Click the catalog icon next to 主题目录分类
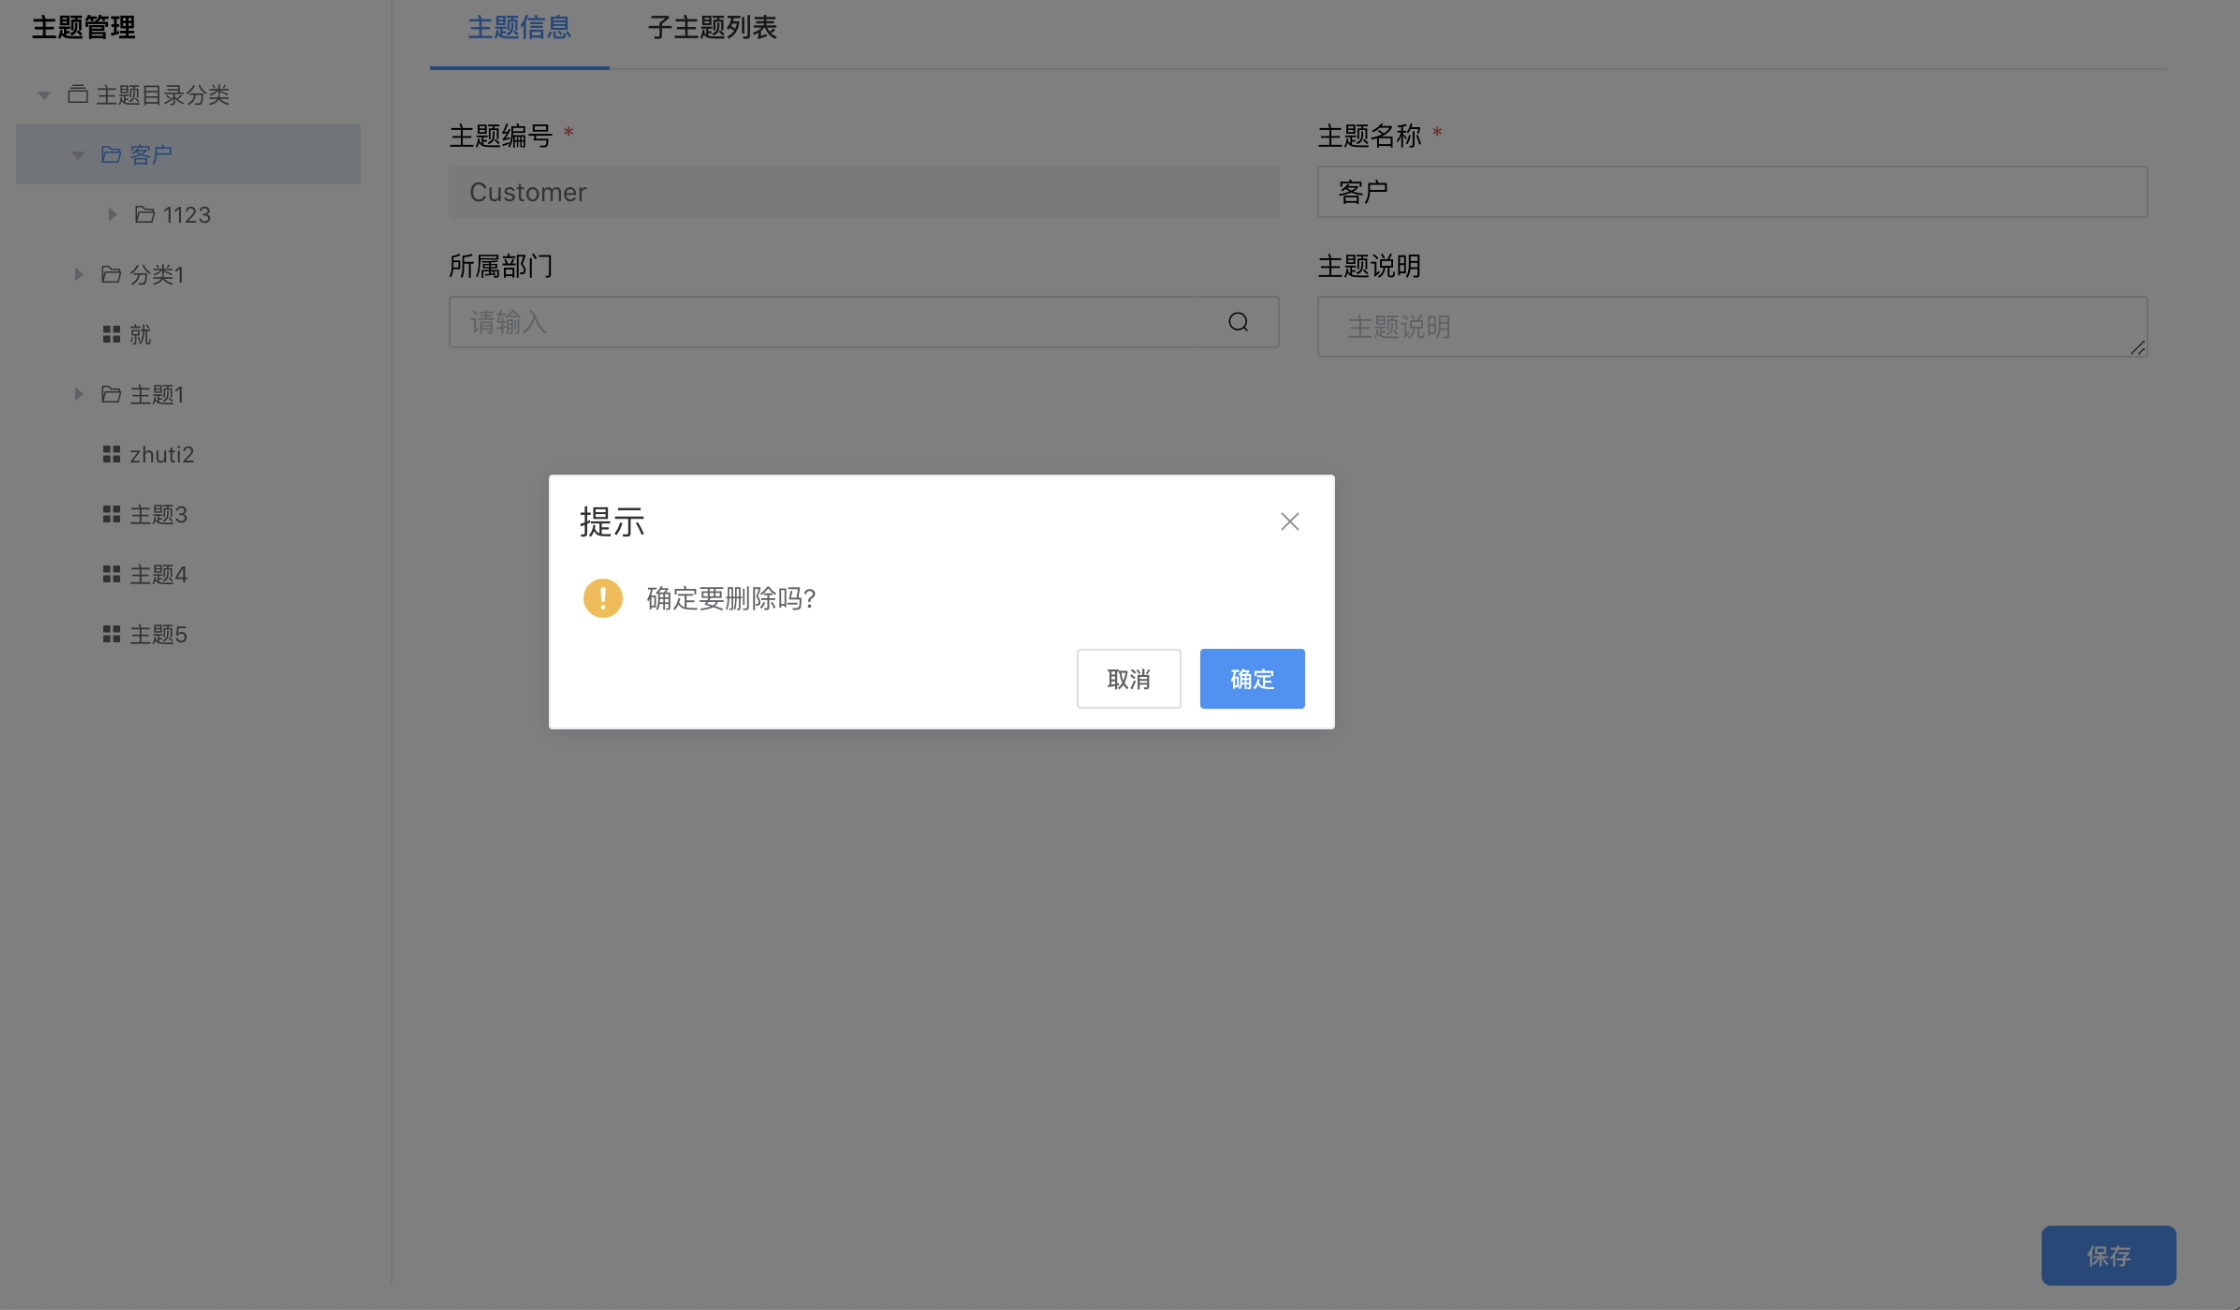 point(79,93)
